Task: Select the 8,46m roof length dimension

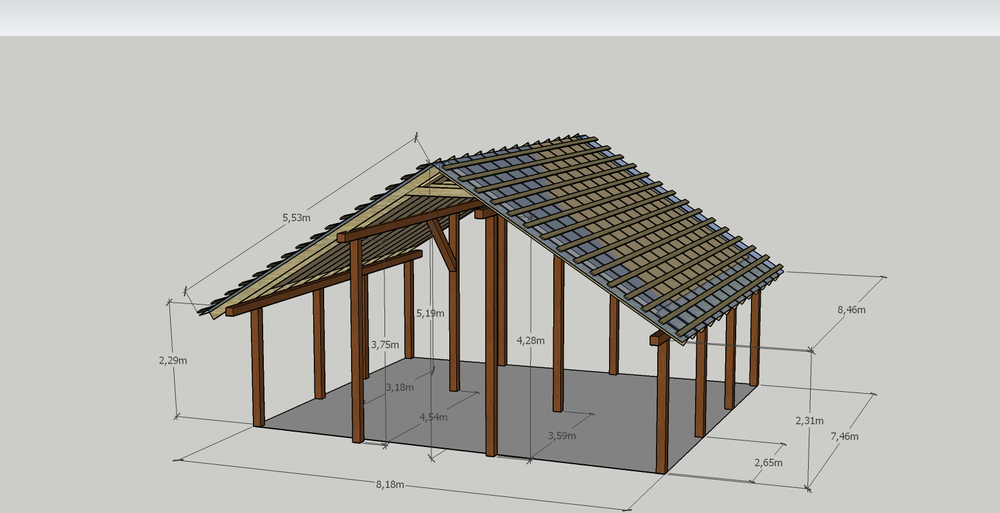Action: pos(851,310)
